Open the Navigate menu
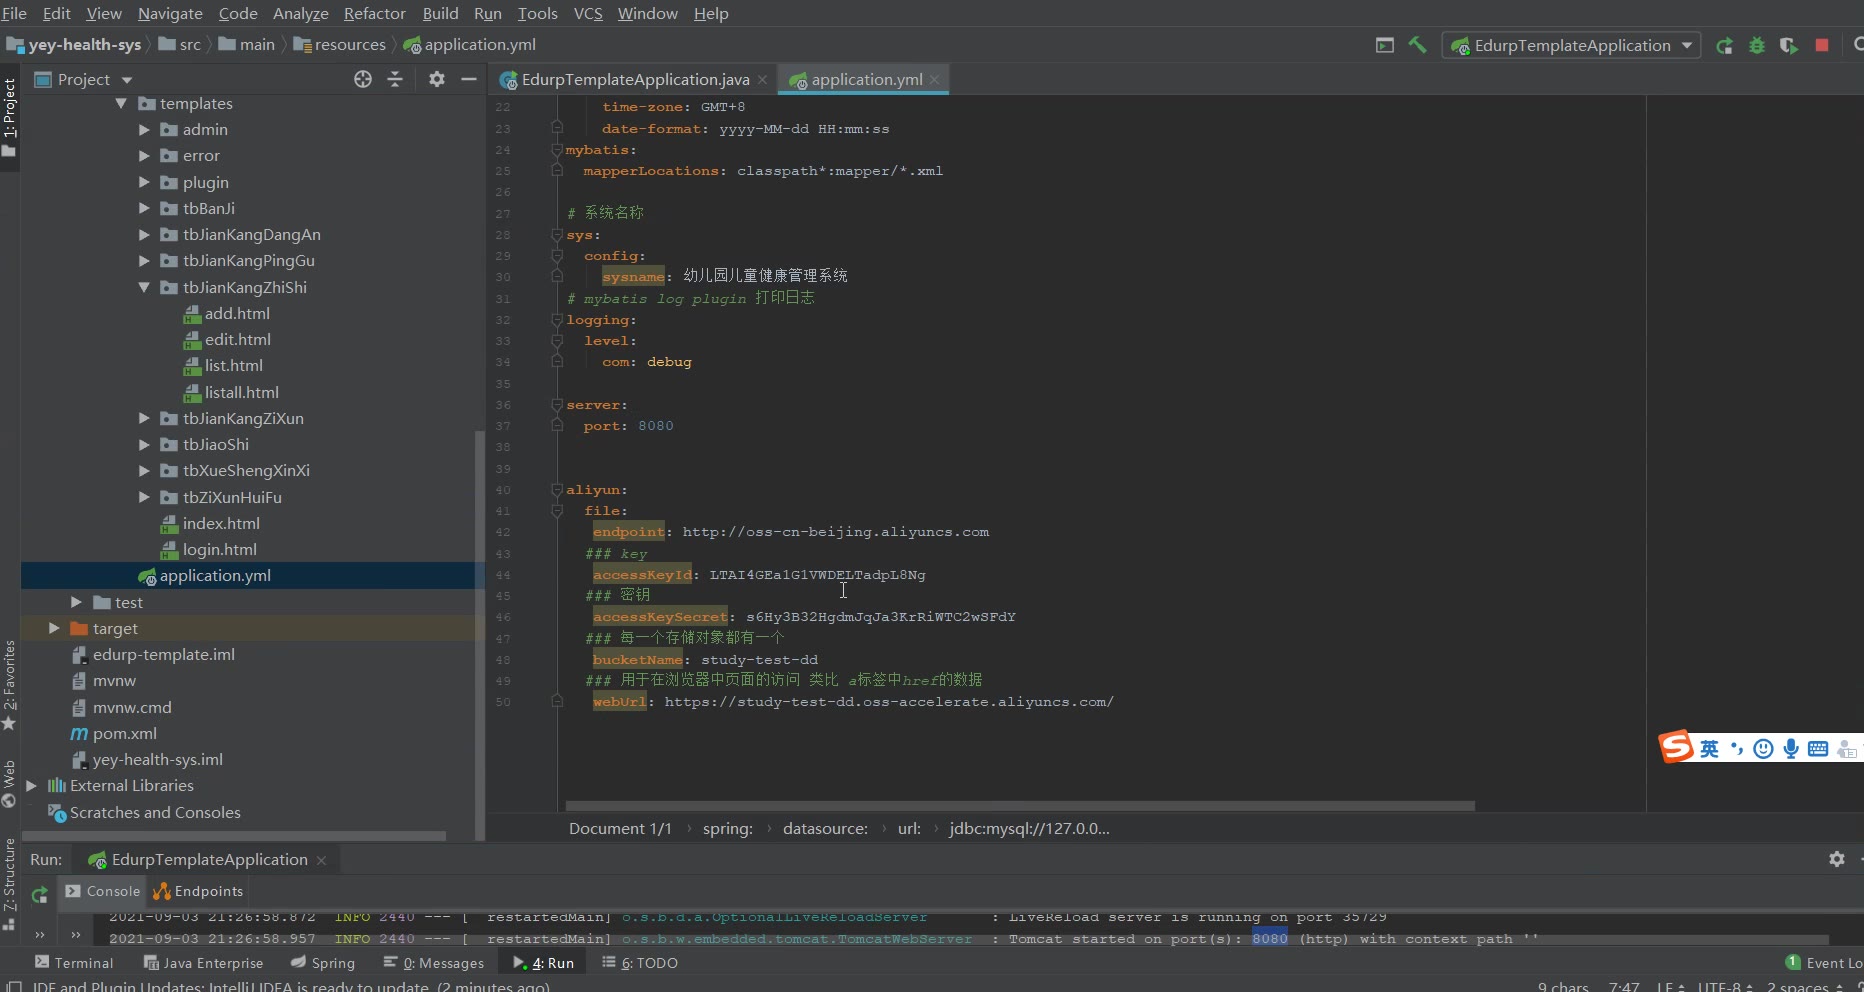Screen dimensions: 1864x992 click(170, 13)
